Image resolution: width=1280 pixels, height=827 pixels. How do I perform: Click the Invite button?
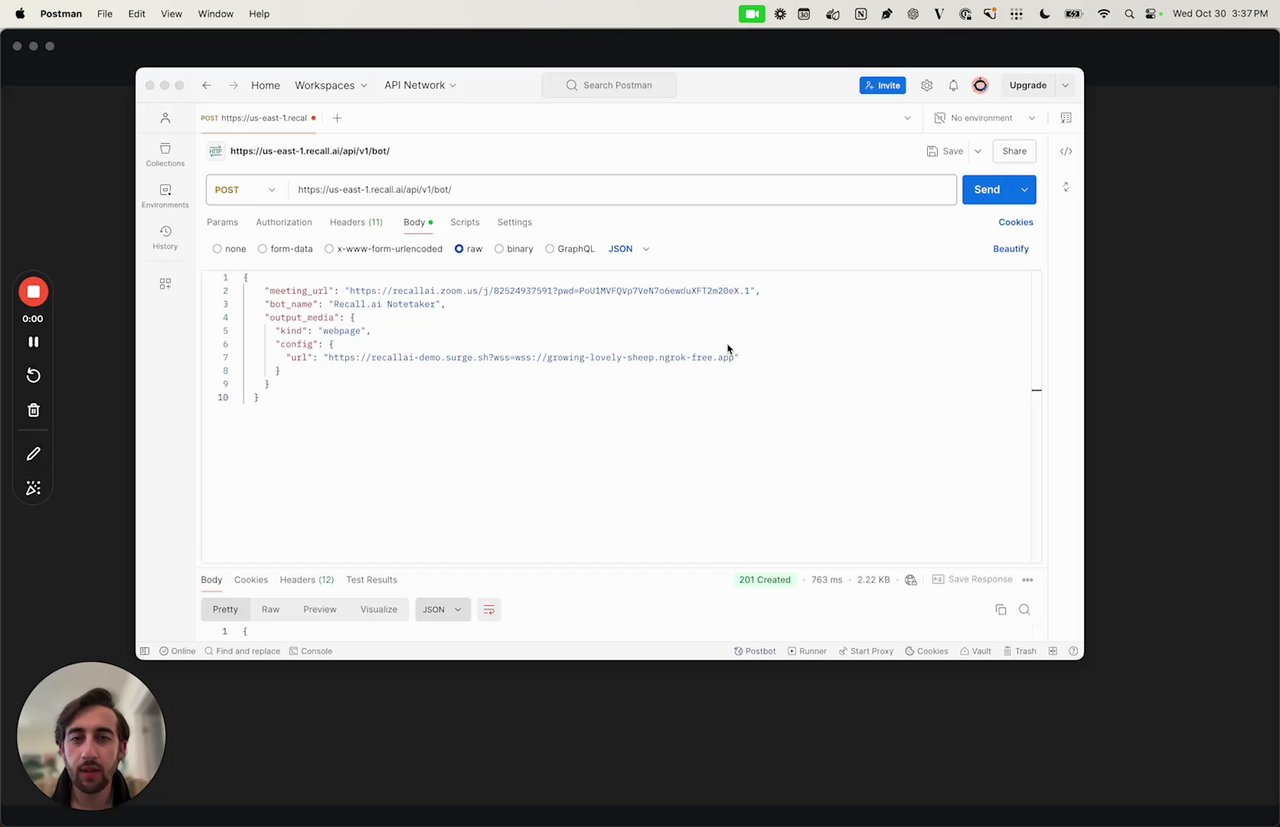pos(882,85)
